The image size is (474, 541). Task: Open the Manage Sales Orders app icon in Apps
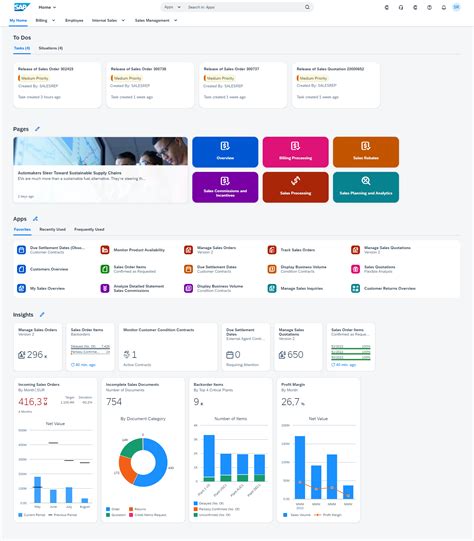(x=188, y=250)
